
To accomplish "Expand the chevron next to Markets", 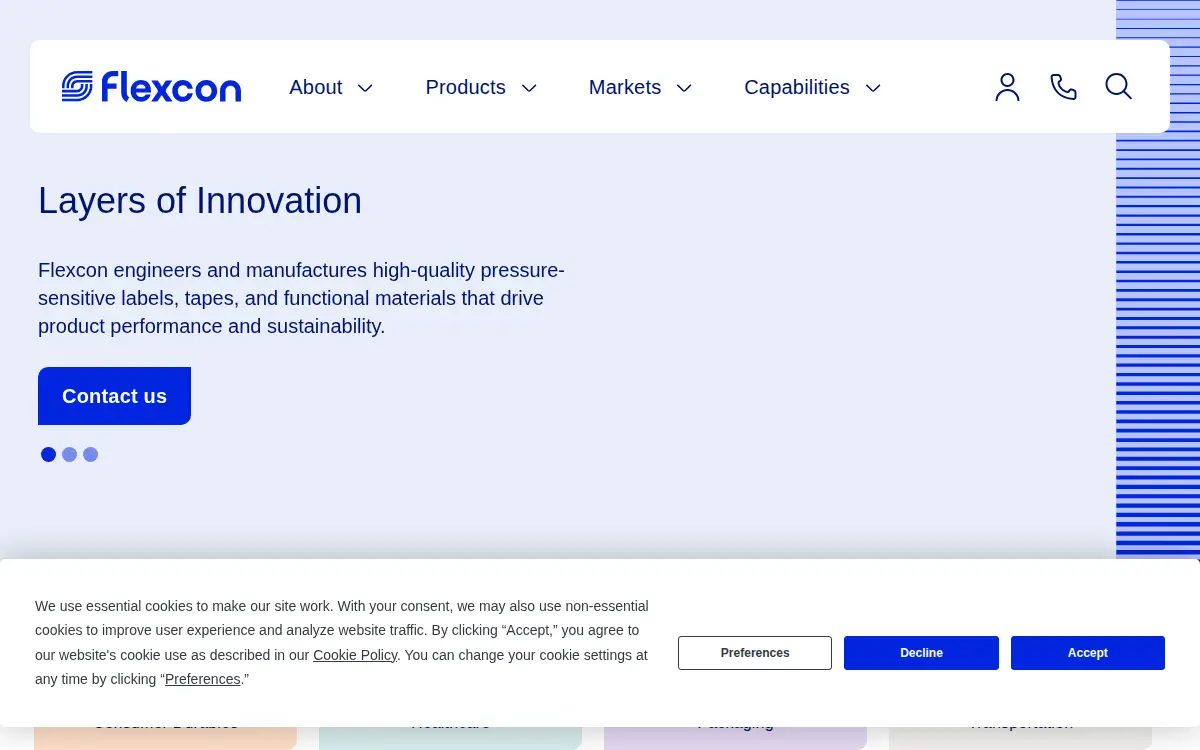I will (684, 88).
